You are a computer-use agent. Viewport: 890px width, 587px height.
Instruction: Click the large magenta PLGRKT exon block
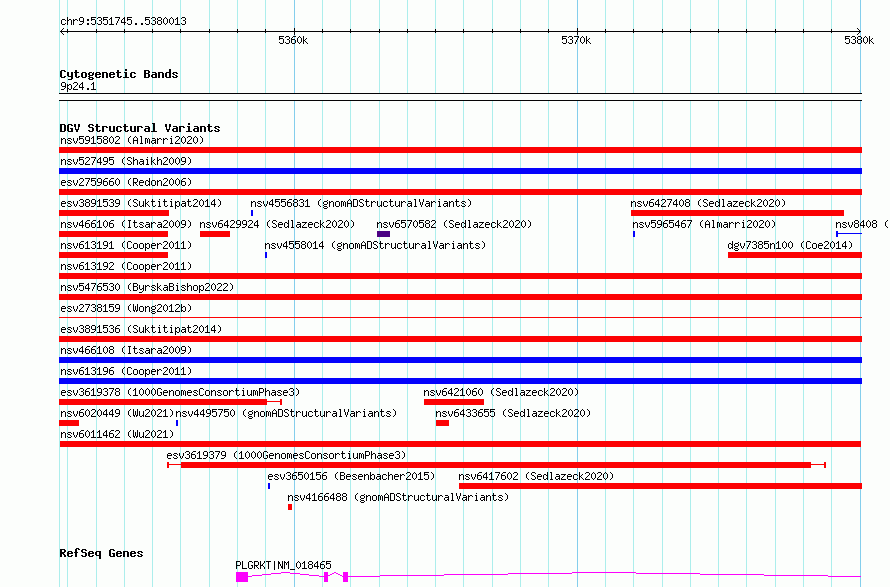click(242, 577)
